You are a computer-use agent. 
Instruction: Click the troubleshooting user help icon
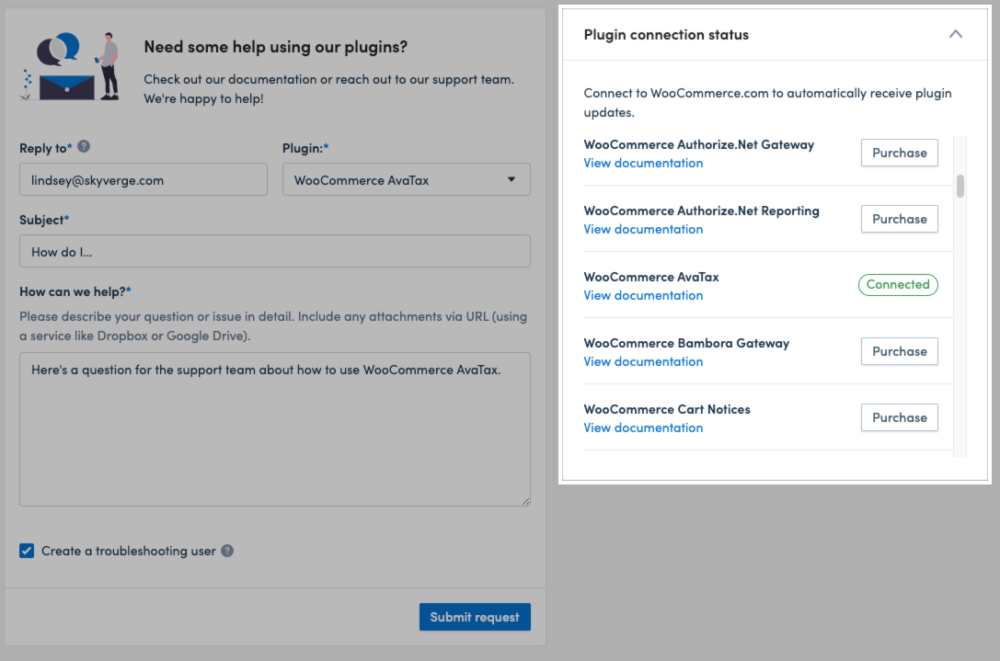227,551
